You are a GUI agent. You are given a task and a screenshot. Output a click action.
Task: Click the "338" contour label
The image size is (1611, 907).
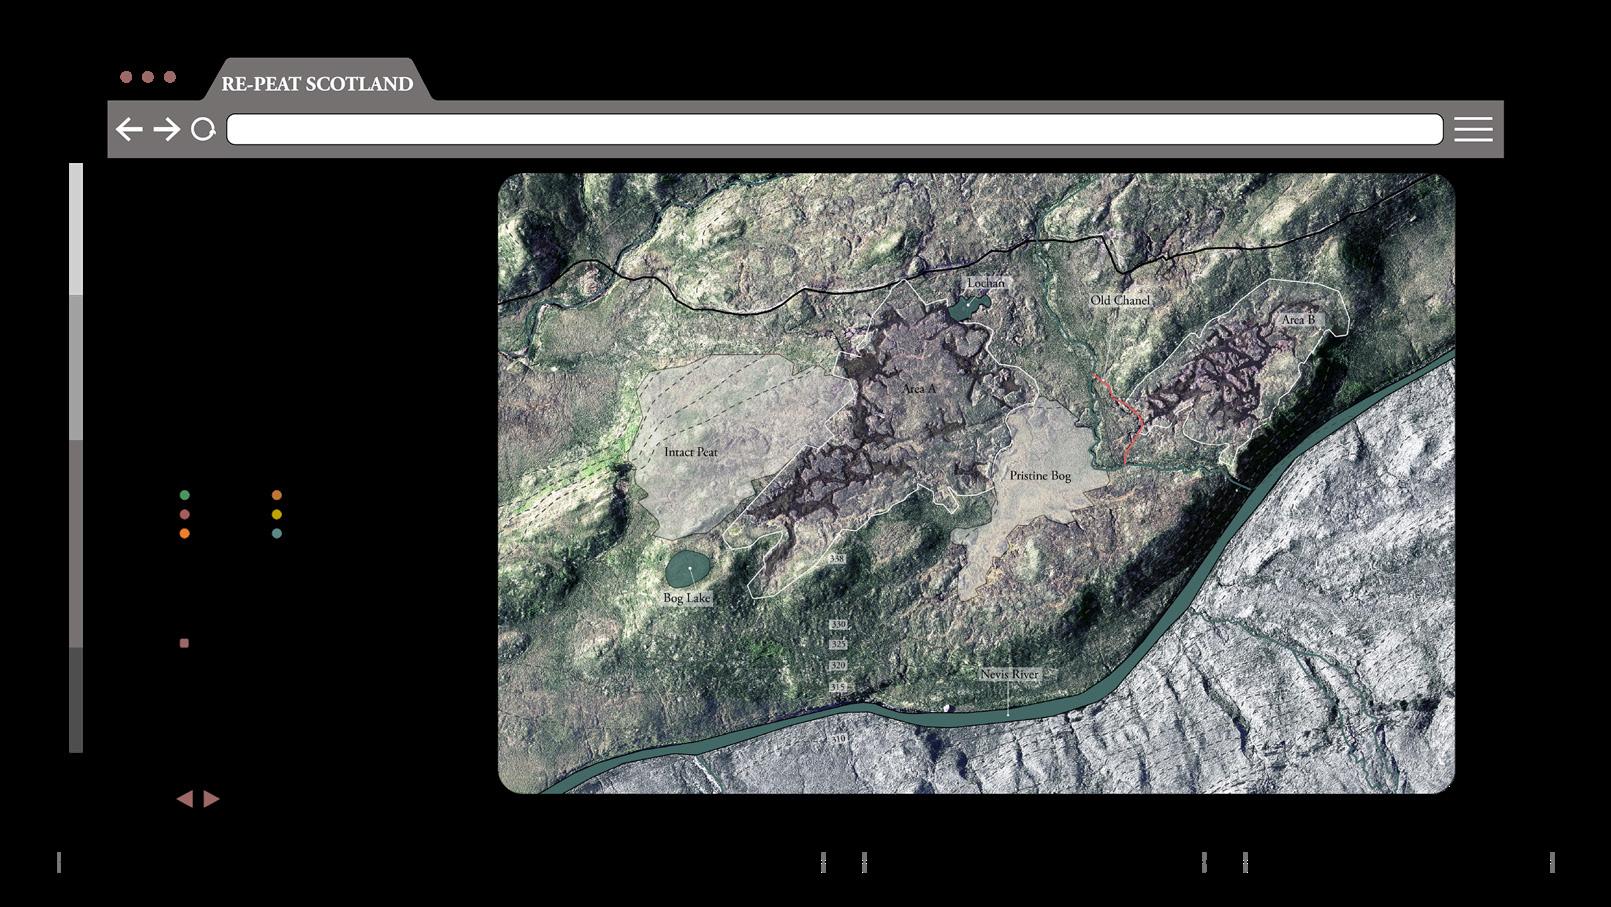pos(838,559)
